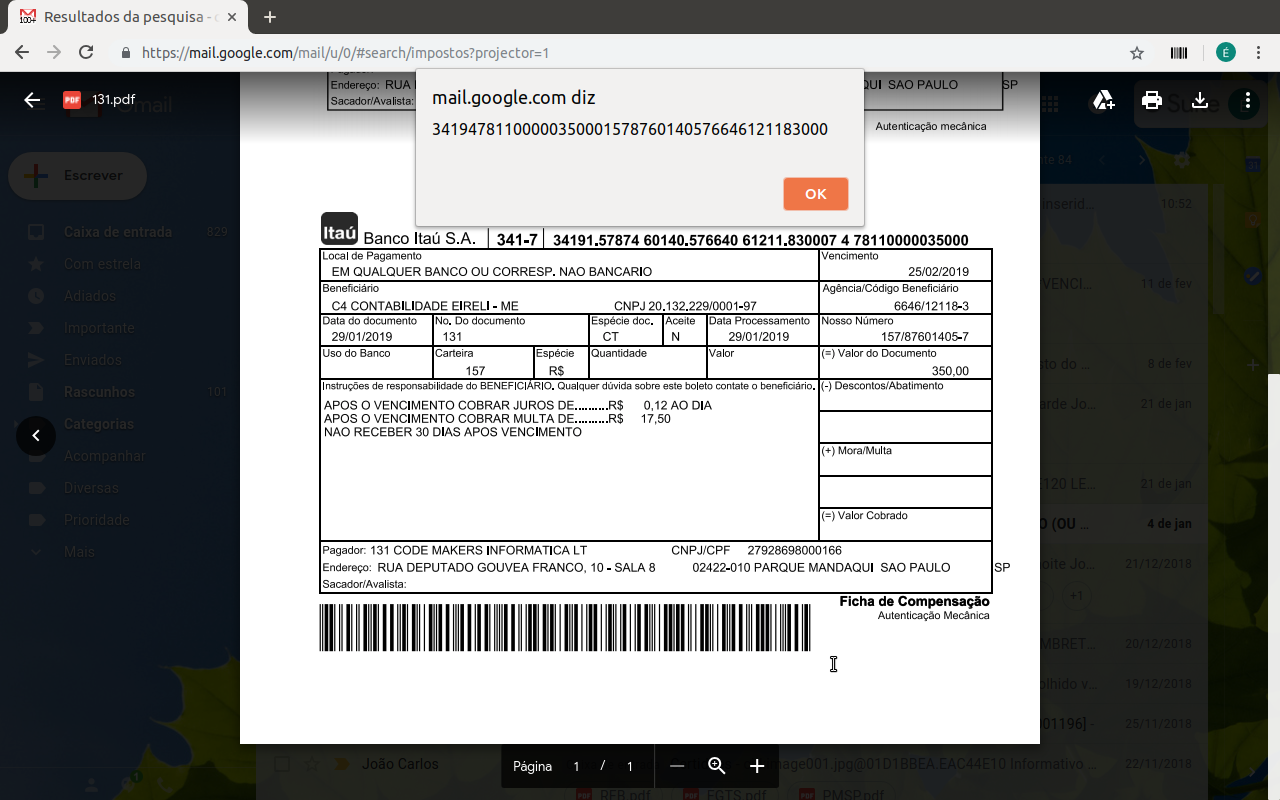This screenshot has height=800, width=1280.
Task: Click beneficiary C4 CONTABILIDADE EIRELI - ME
Action: (425, 306)
